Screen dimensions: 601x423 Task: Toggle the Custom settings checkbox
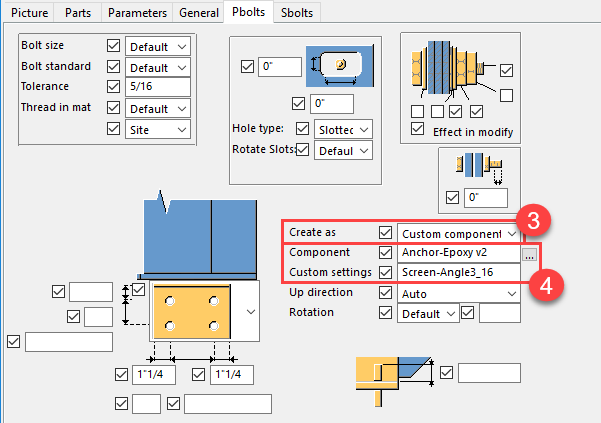(x=384, y=272)
